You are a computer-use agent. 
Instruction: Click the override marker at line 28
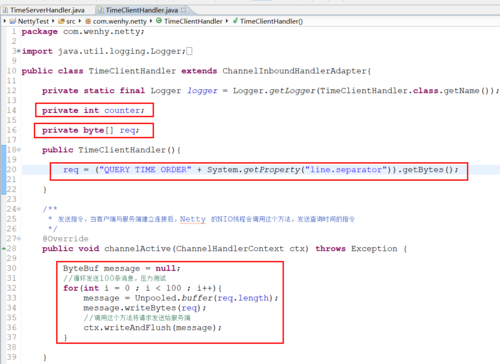click(x=4, y=248)
